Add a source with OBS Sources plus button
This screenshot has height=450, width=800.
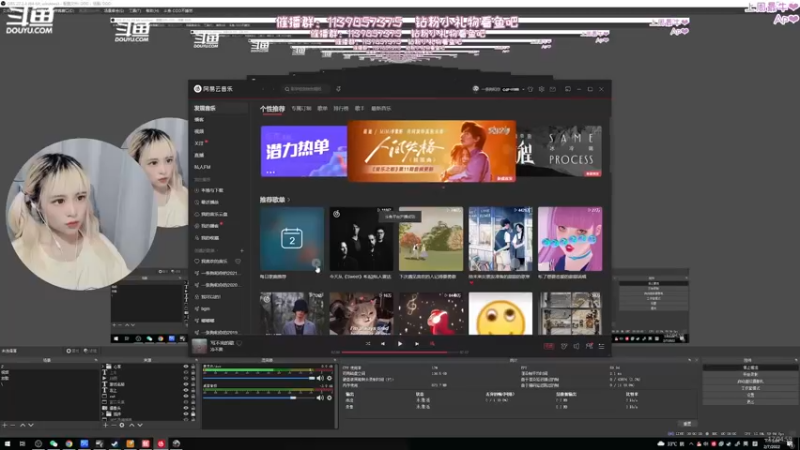click(106, 425)
